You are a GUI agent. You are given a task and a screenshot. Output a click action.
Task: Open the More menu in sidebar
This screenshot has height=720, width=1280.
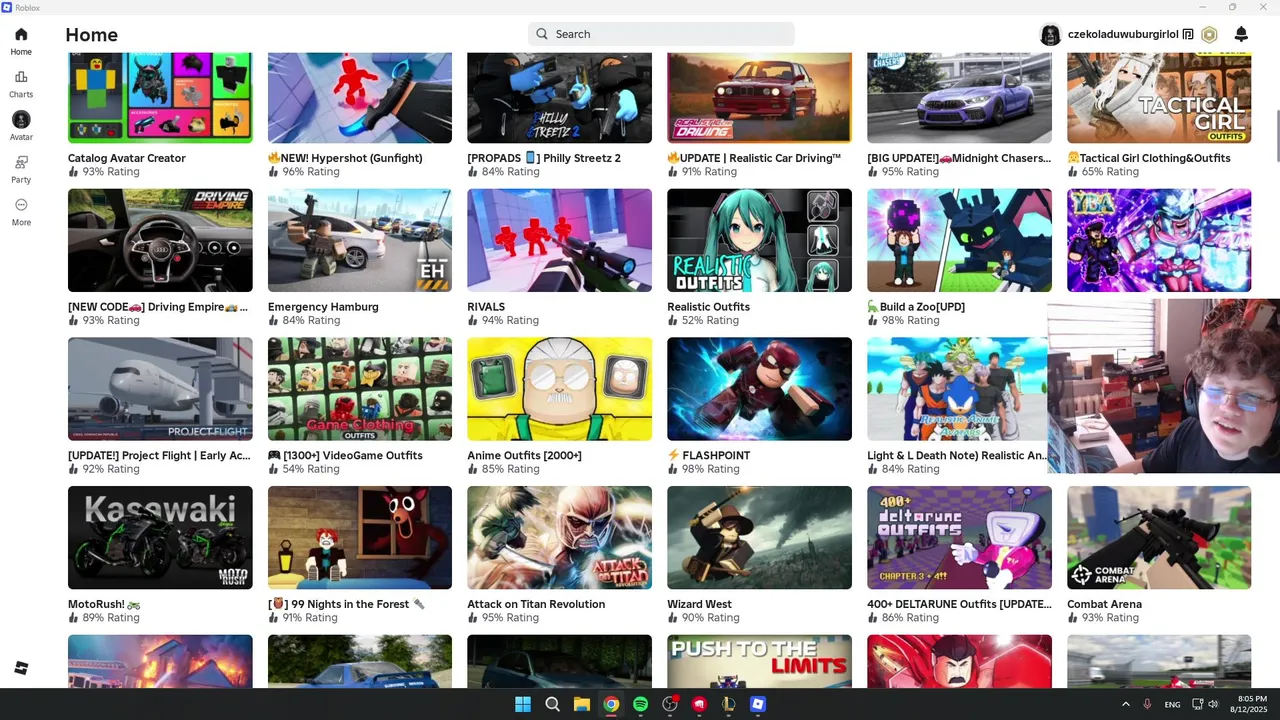pyautogui.click(x=21, y=211)
